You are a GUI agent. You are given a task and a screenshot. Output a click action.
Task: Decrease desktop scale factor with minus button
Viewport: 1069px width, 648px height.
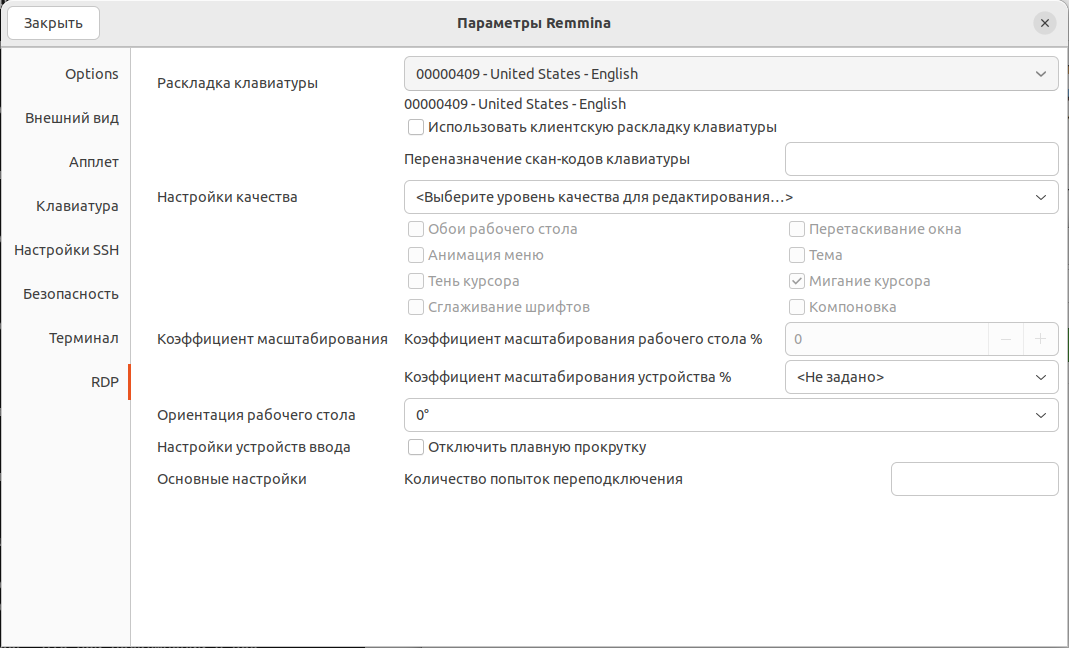(1006, 339)
